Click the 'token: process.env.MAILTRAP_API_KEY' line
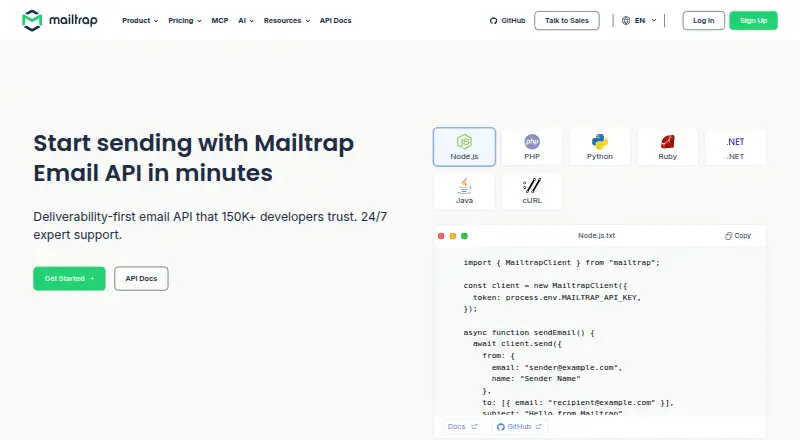800x440 pixels. tap(557, 297)
